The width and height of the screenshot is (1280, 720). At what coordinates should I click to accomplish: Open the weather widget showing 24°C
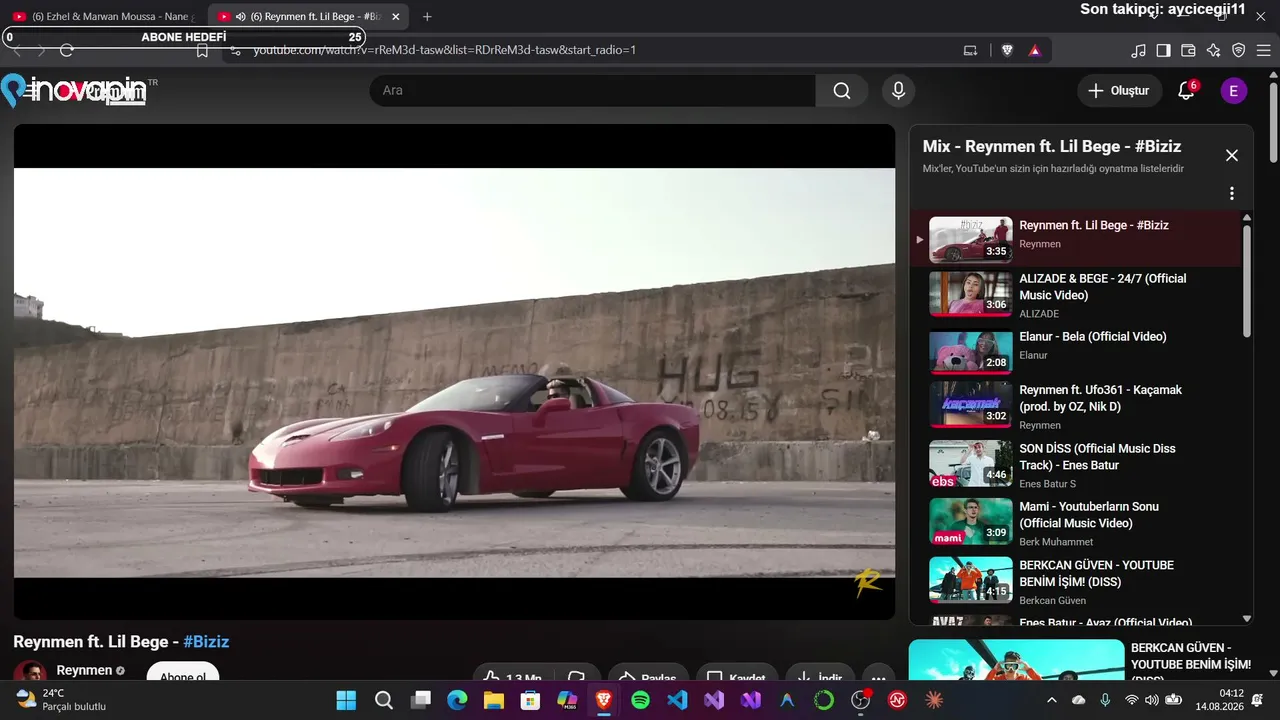(62, 700)
